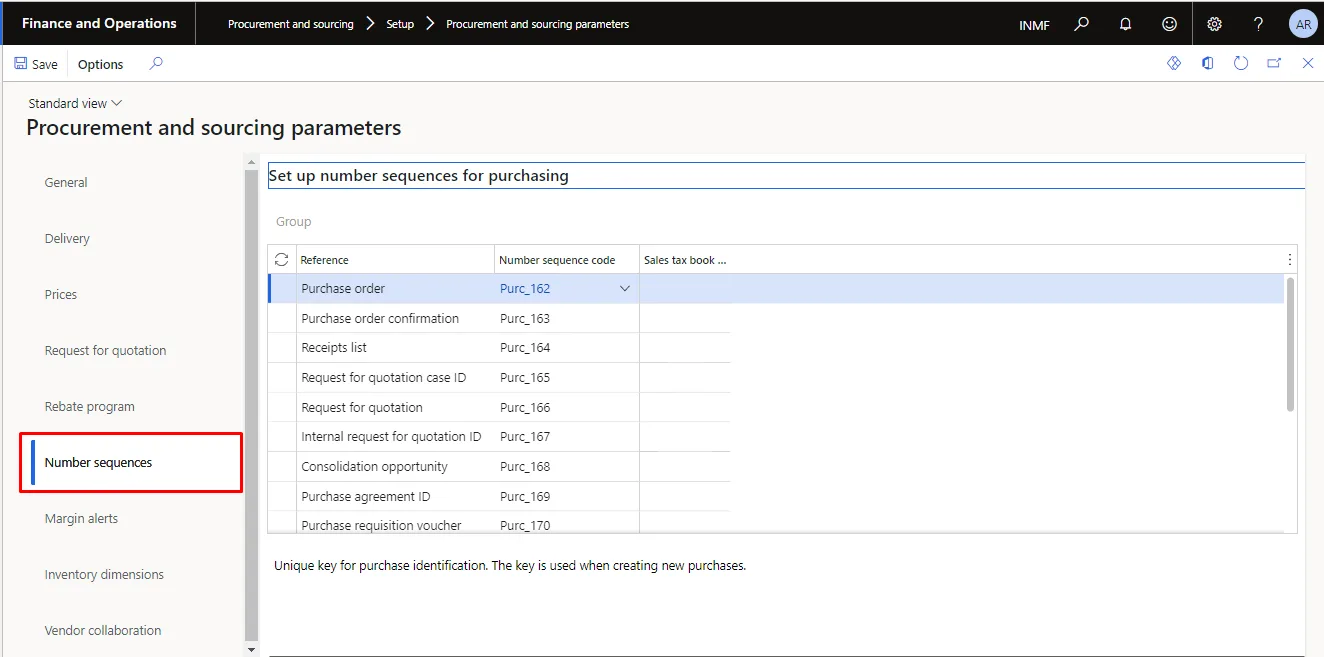The height and width of the screenshot is (657, 1324).
Task: Click the Purc_164 cell
Action: click(567, 347)
